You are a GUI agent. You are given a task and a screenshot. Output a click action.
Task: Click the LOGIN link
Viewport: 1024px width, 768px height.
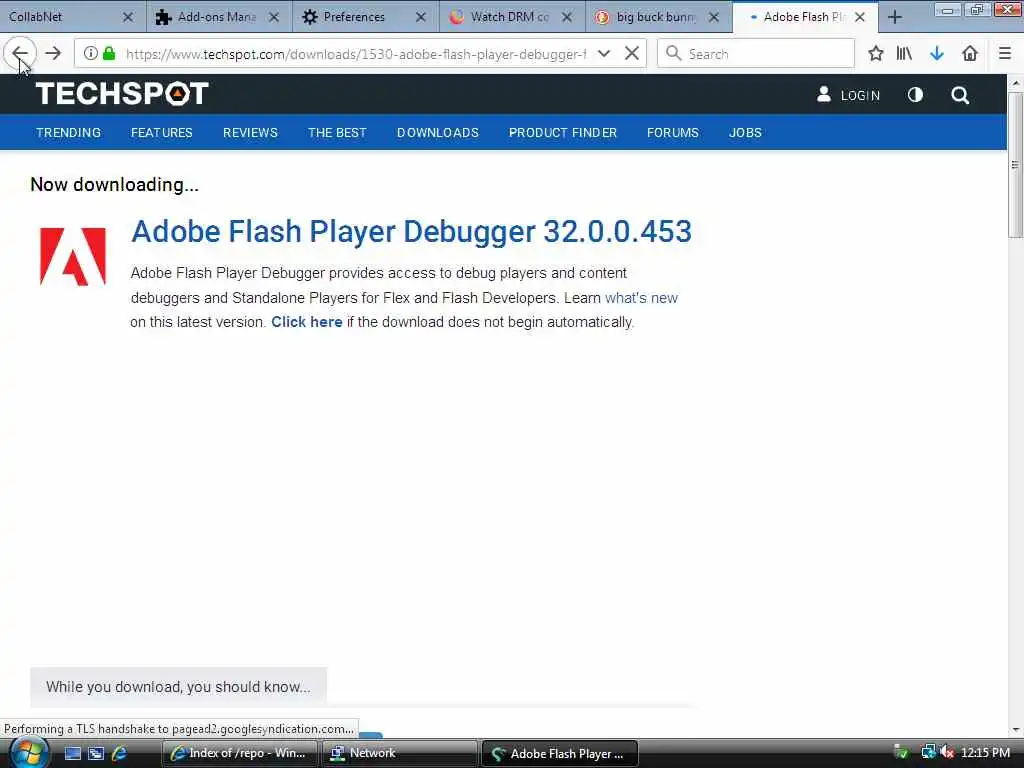(848, 95)
